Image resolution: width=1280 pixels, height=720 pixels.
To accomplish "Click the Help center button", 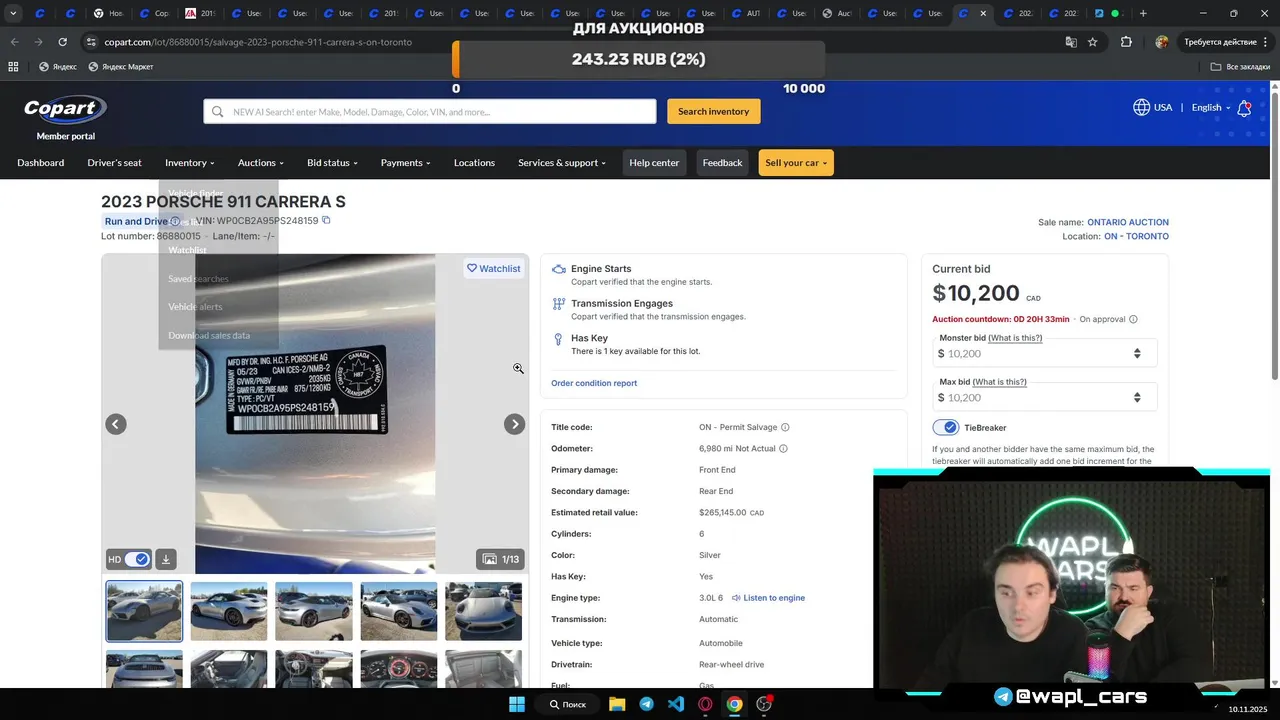I will pyautogui.click(x=654, y=163).
